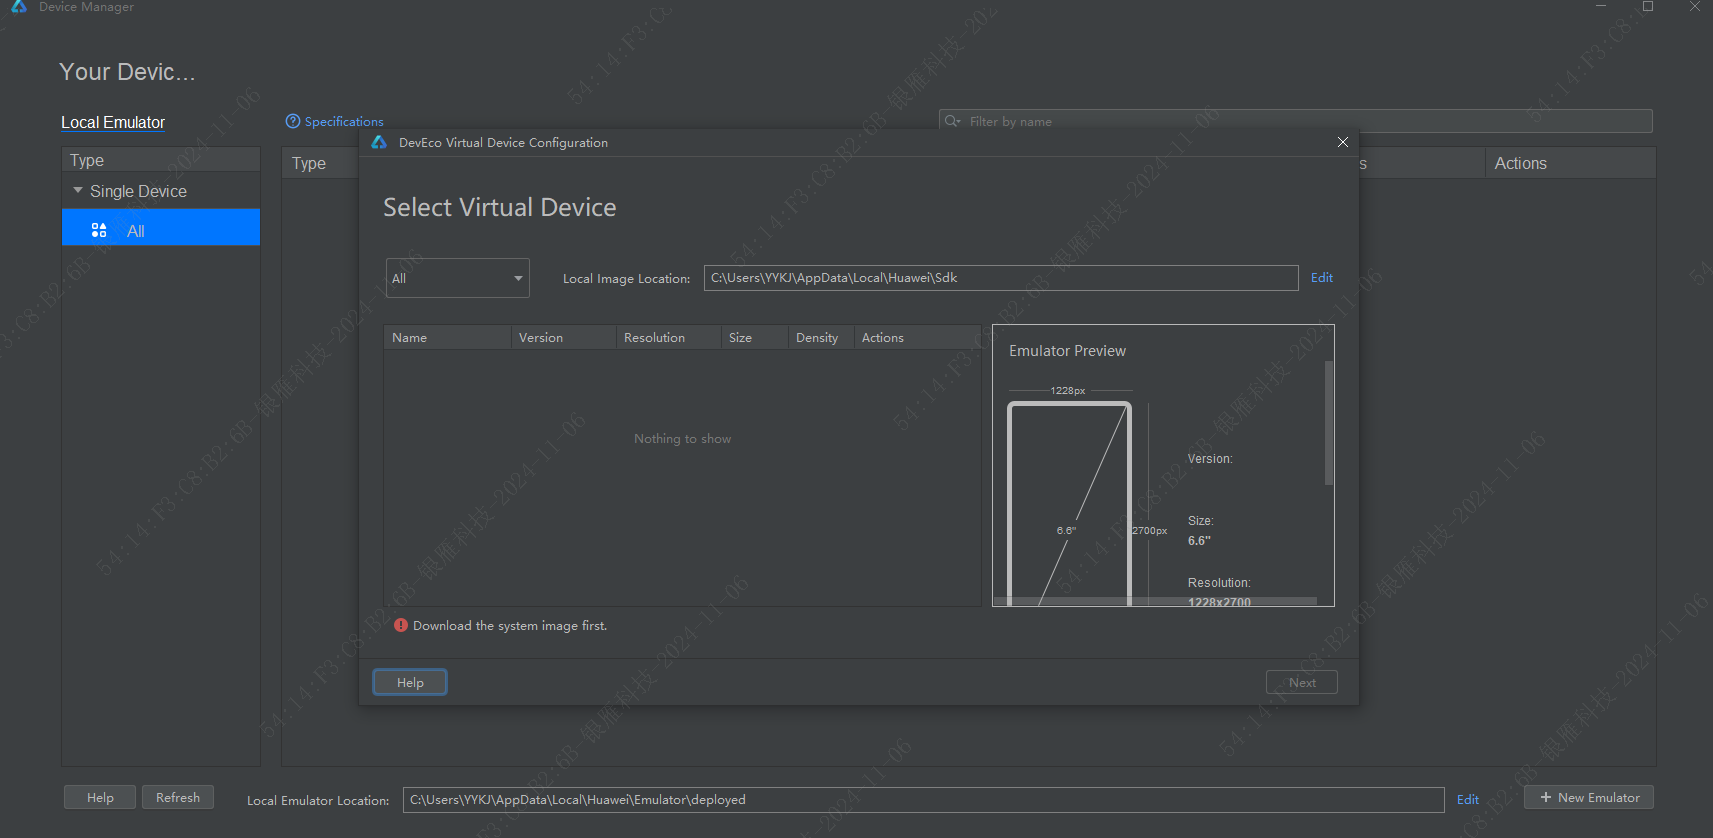
Task: Minimize the Device Manager window
Action: click(x=1601, y=6)
